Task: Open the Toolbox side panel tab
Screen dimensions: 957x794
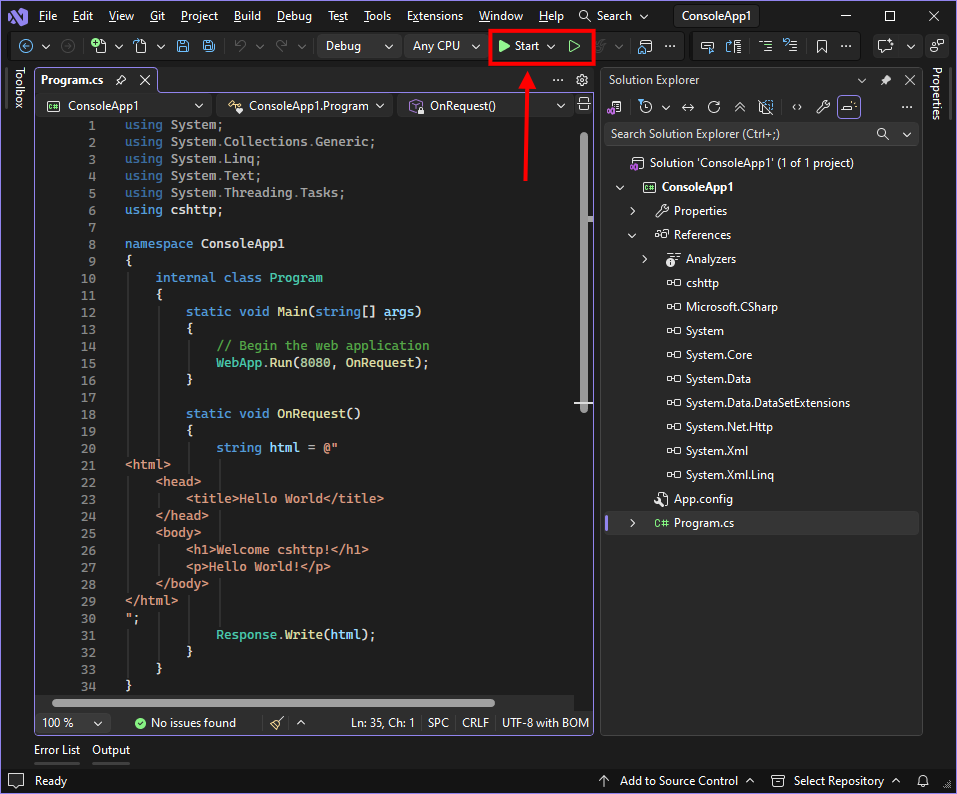Action: (19, 88)
